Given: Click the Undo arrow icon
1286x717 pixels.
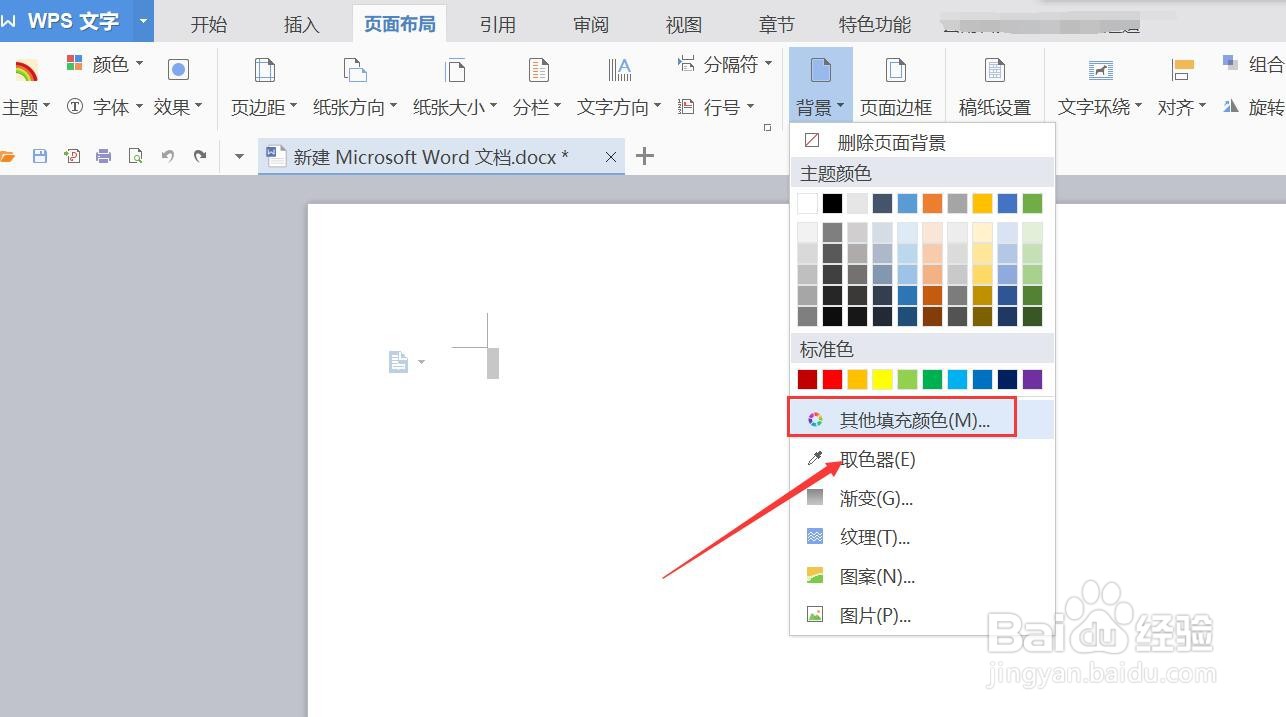Looking at the screenshot, I should 168,156.
